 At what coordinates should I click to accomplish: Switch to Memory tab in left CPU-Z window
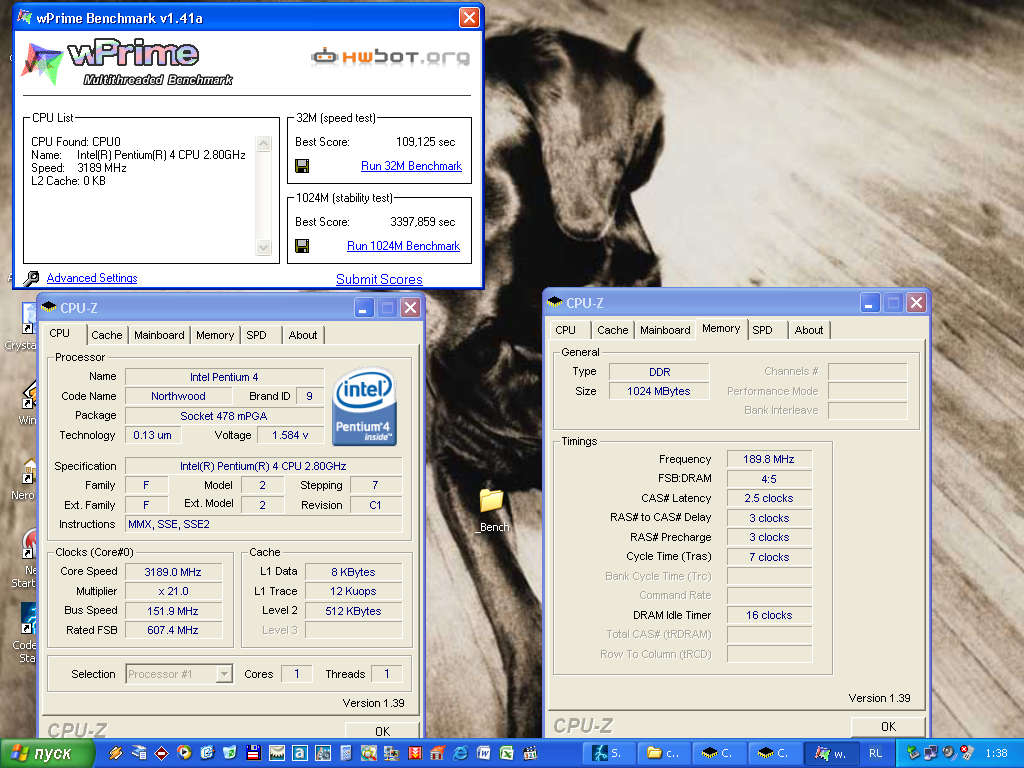[215, 335]
